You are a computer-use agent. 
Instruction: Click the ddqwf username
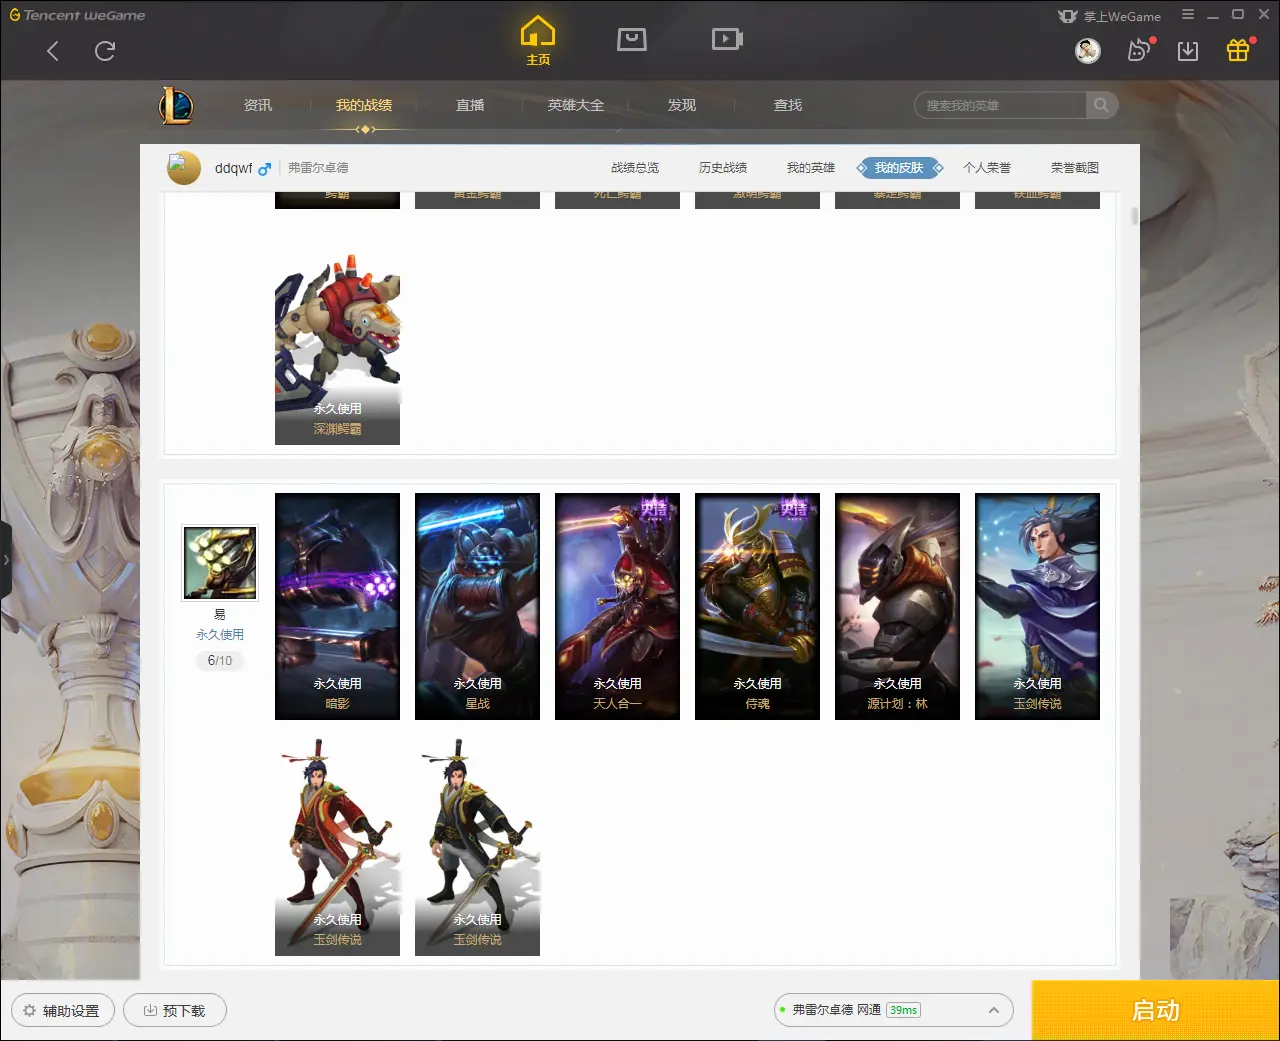[234, 168]
